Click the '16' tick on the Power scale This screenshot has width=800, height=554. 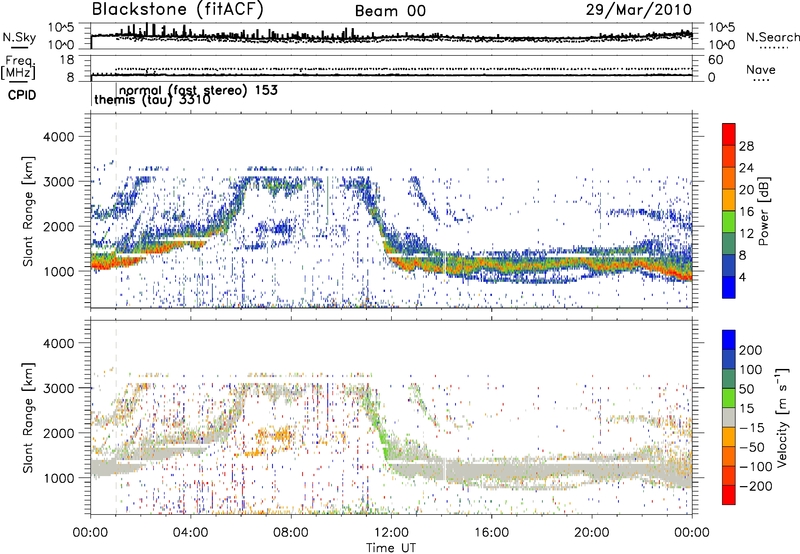[746, 212]
